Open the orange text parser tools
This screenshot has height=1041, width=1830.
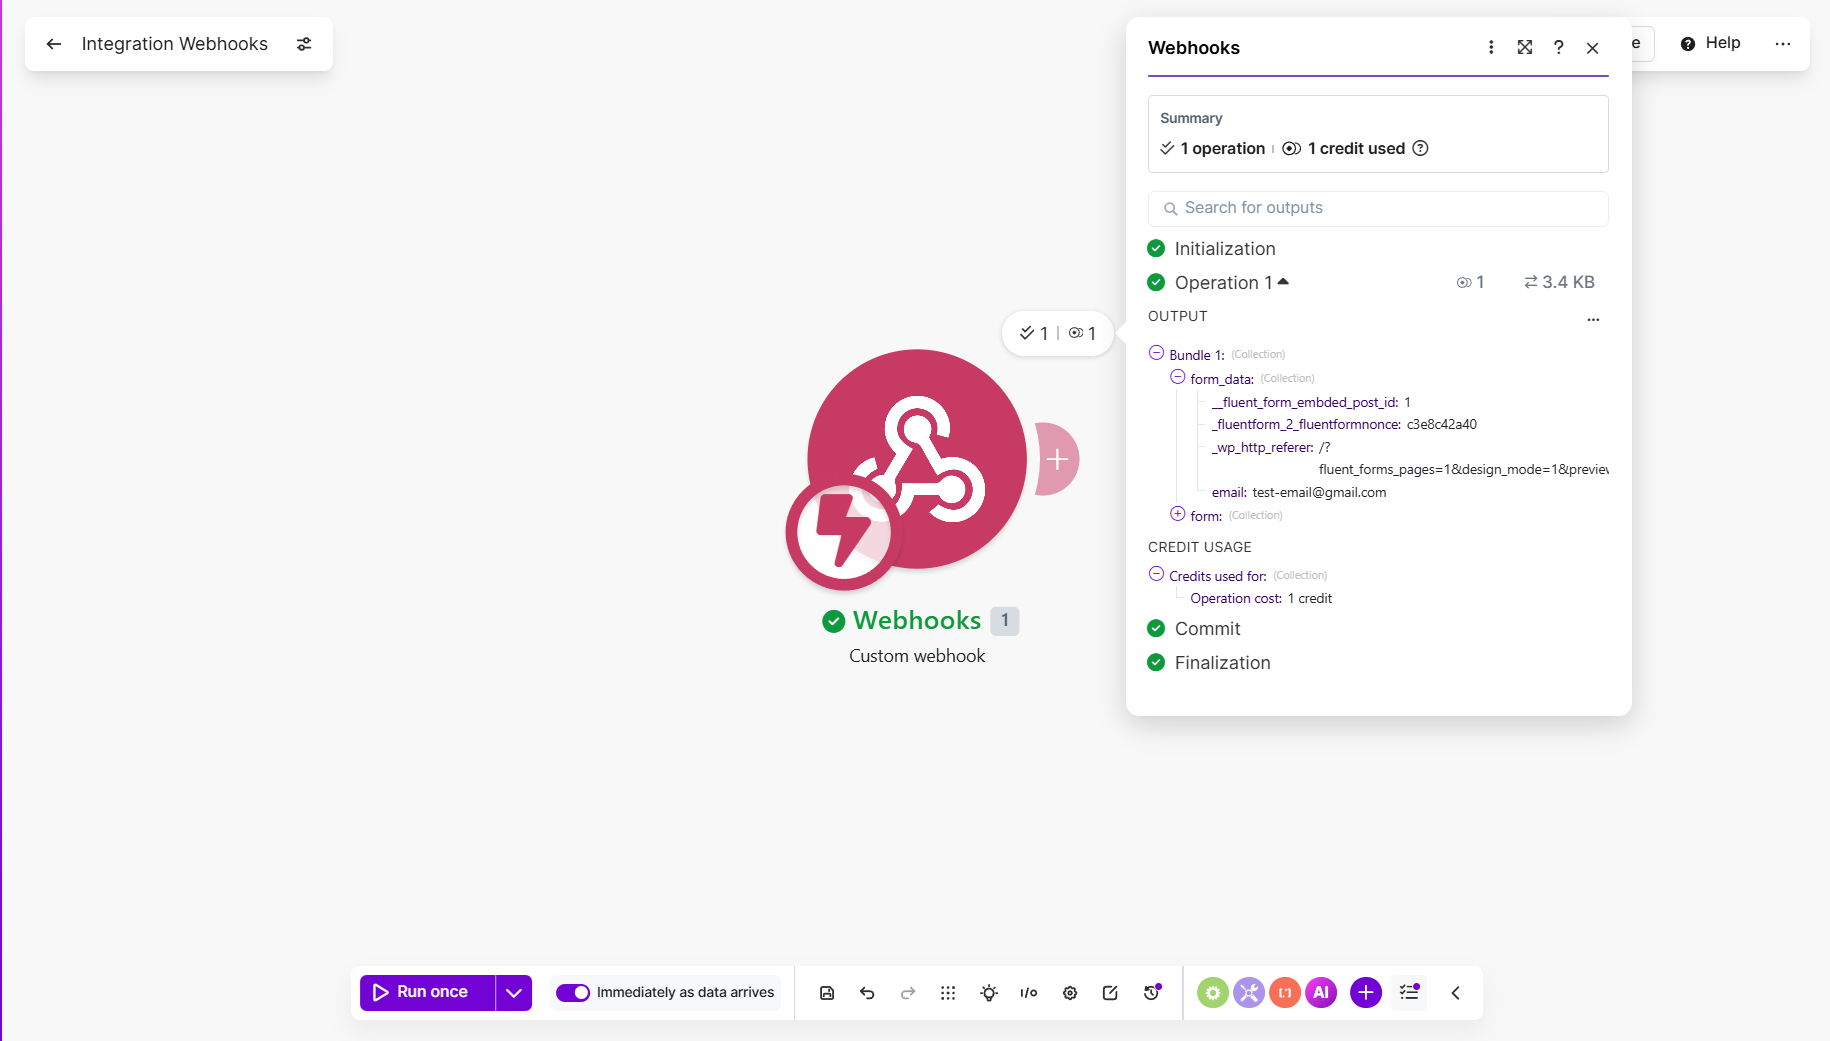[x=1285, y=992]
